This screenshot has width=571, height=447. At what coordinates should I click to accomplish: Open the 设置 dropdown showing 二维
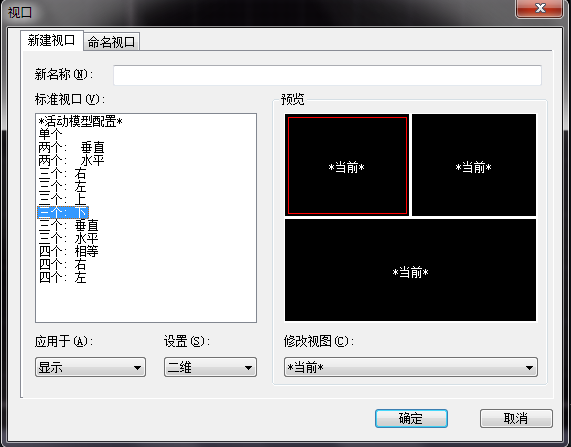pos(210,367)
